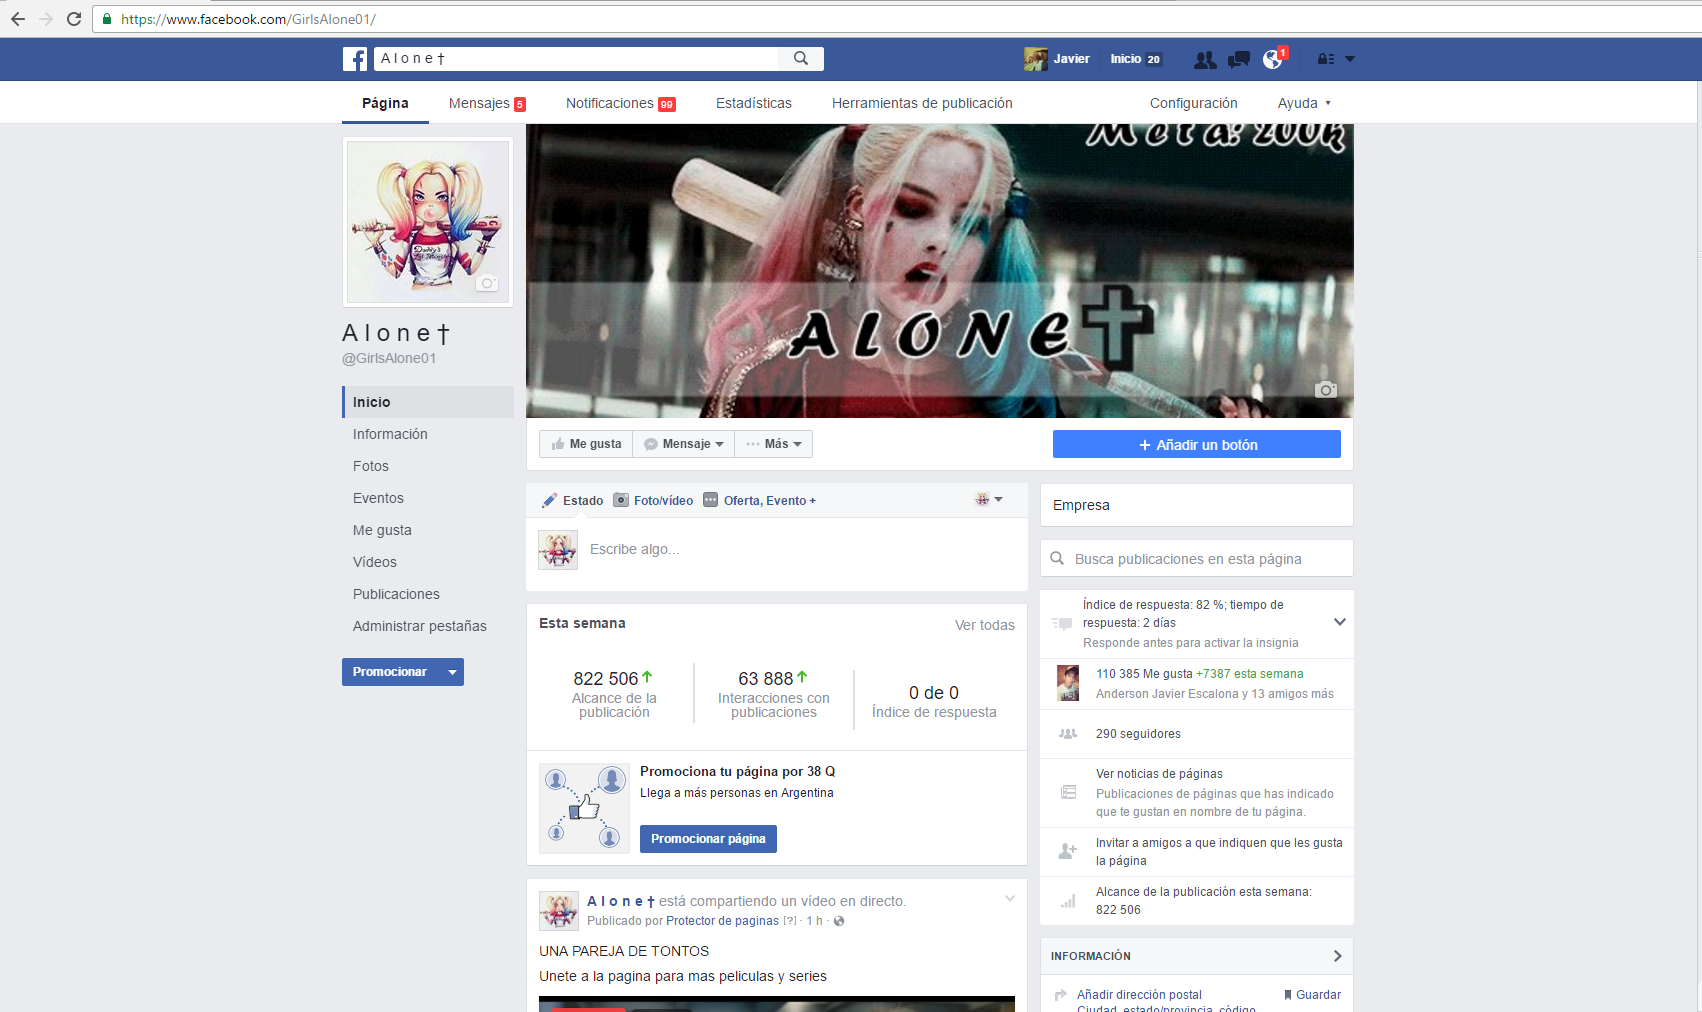
Task: Open the privacy shortcuts lock icon
Action: click(1325, 59)
